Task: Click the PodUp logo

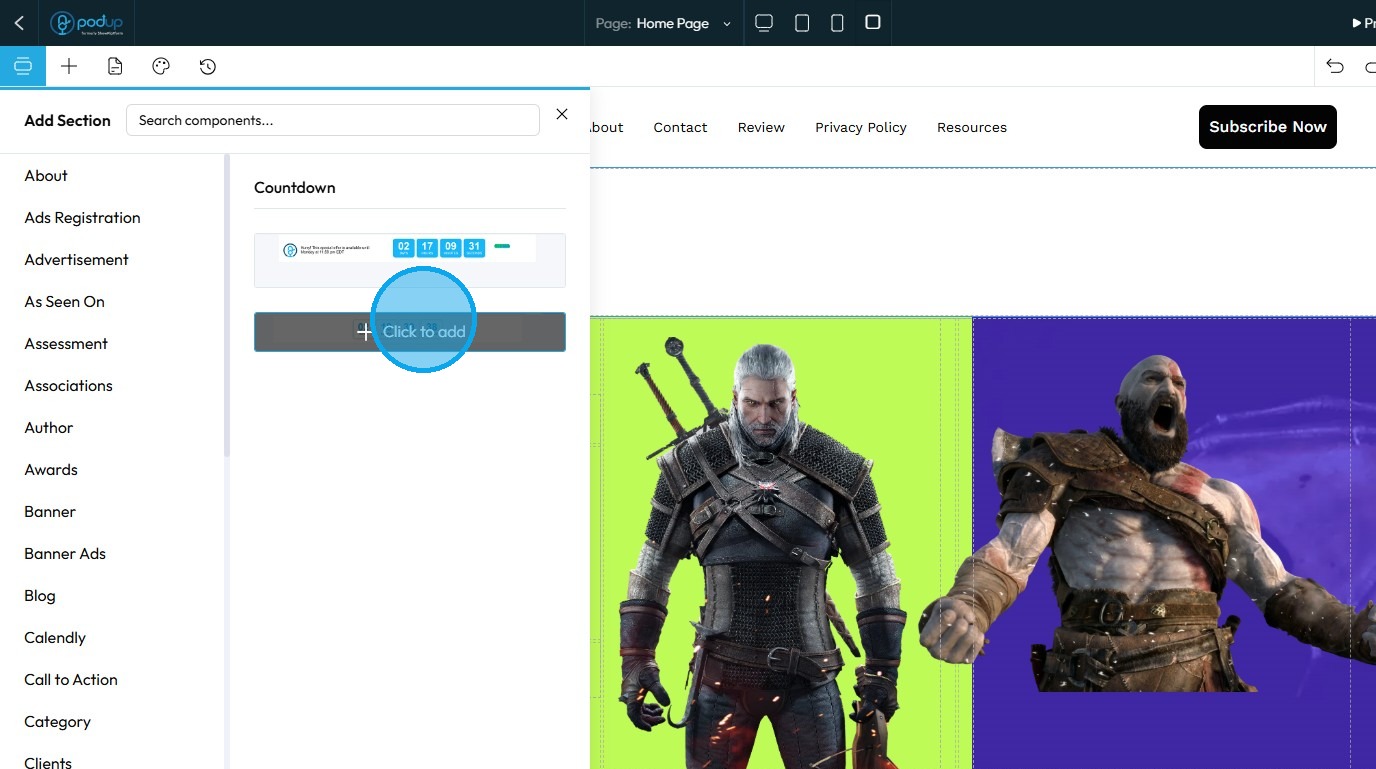Action: (86, 23)
